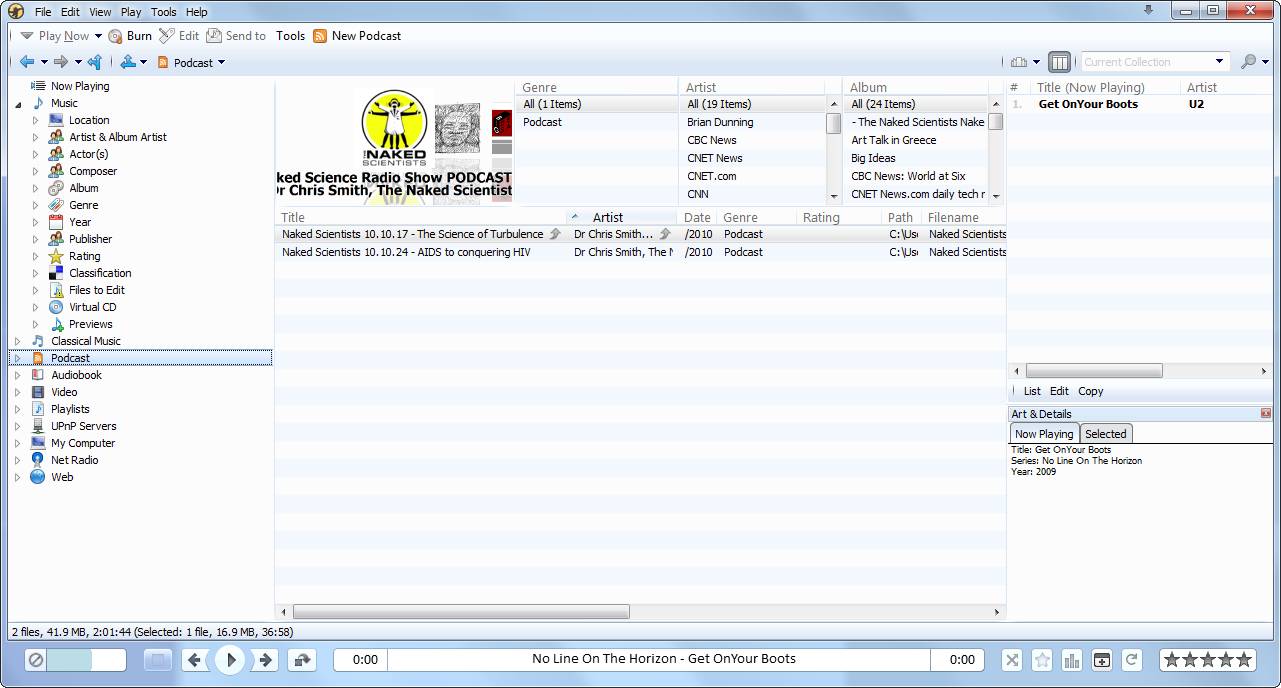Expand the Playlists tree node
The image size is (1281, 688).
pyautogui.click(x=18, y=409)
